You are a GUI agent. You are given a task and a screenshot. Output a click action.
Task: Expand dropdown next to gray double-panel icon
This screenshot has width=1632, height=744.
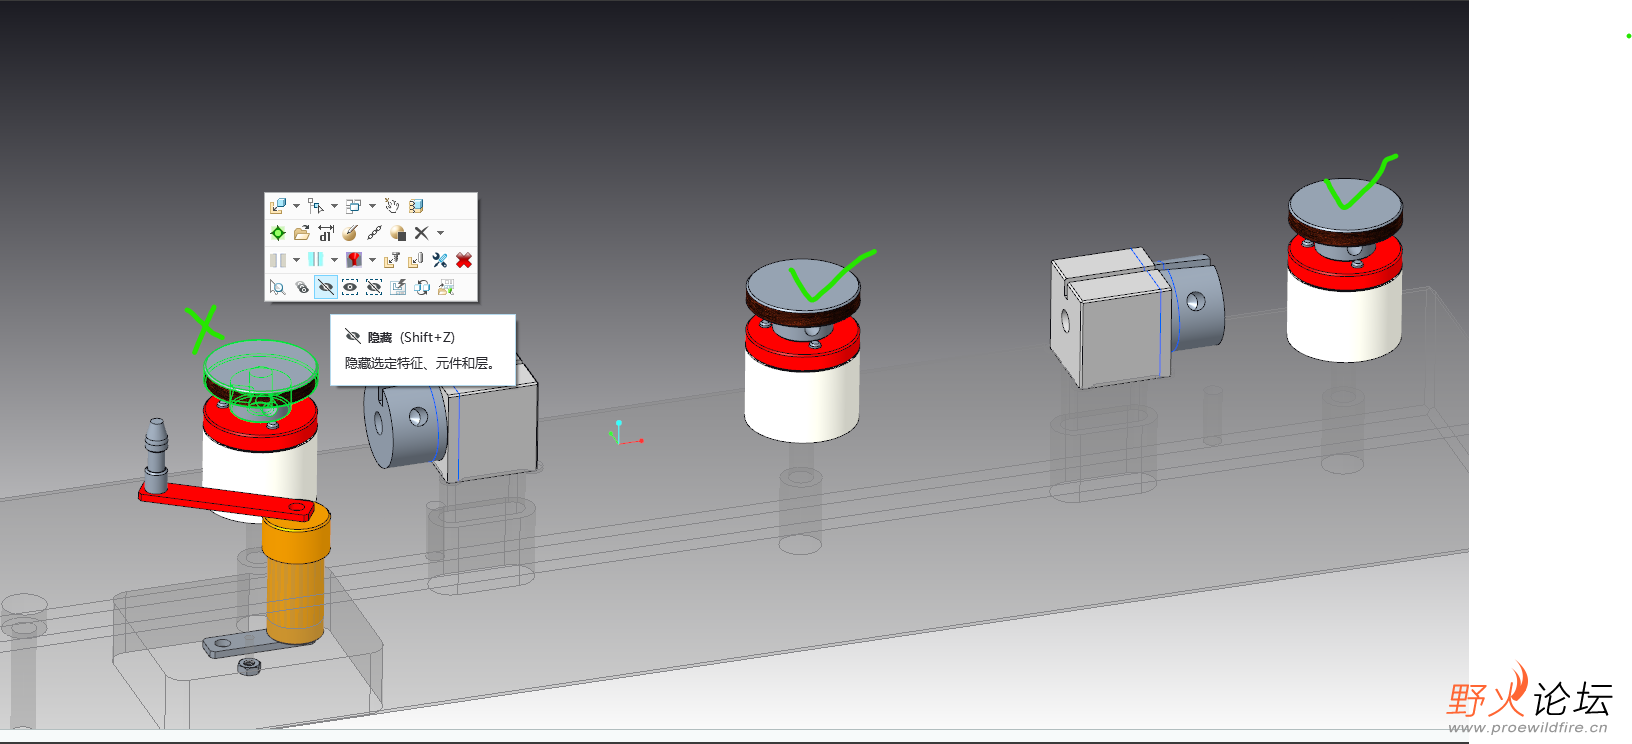(296, 260)
